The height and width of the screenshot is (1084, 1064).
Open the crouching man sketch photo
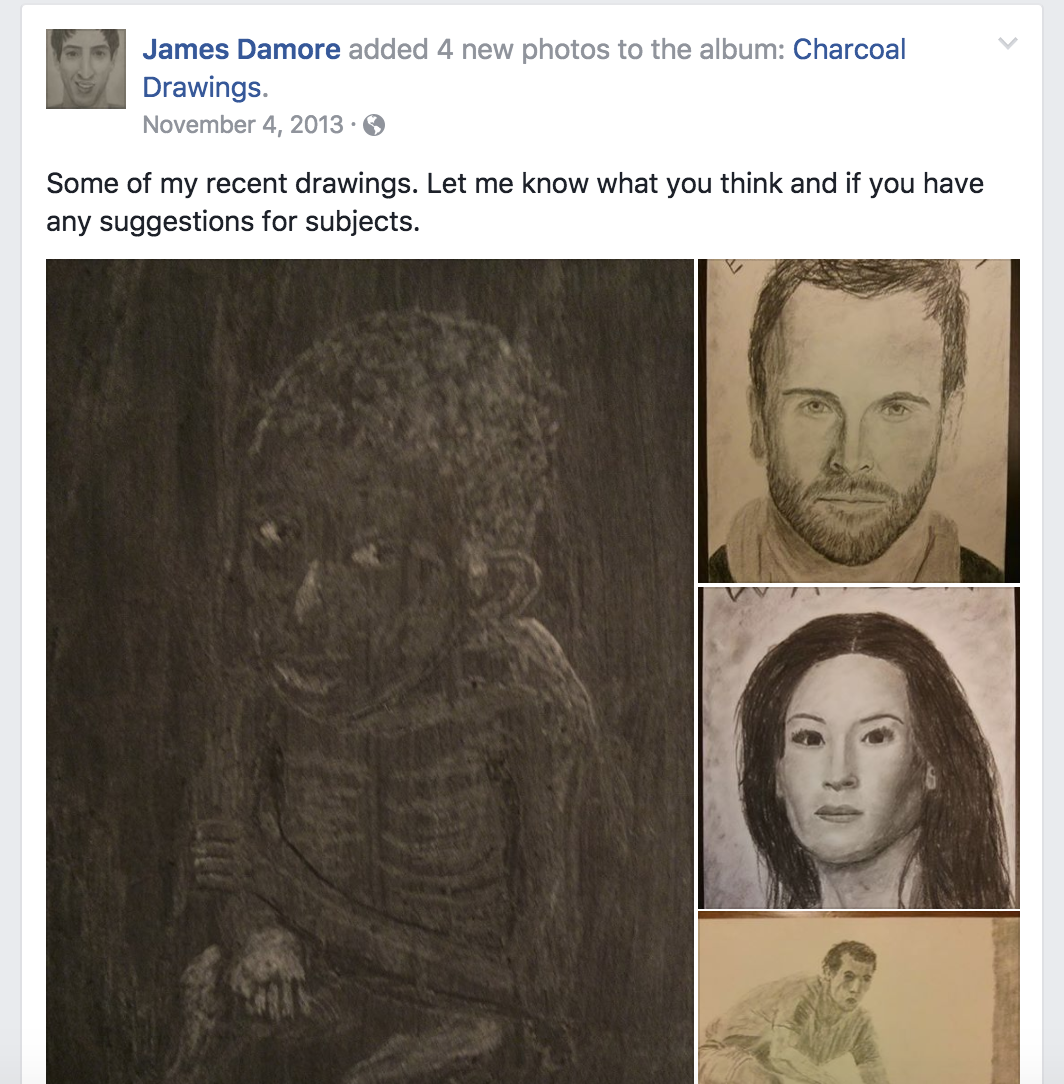[859, 998]
